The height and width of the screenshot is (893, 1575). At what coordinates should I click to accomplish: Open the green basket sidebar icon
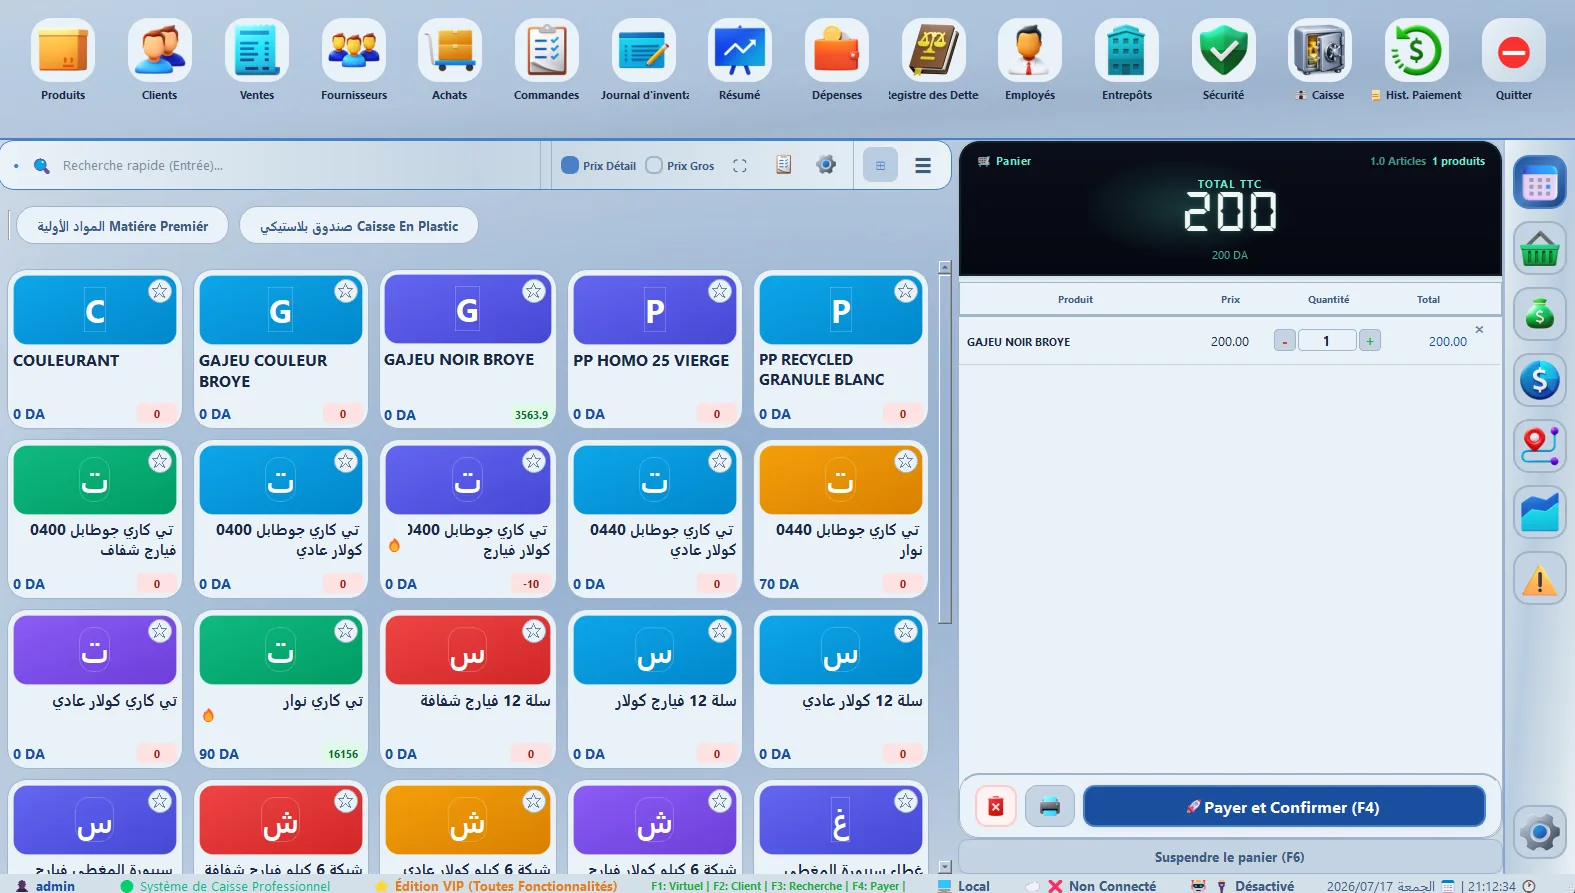pyautogui.click(x=1540, y=248)
